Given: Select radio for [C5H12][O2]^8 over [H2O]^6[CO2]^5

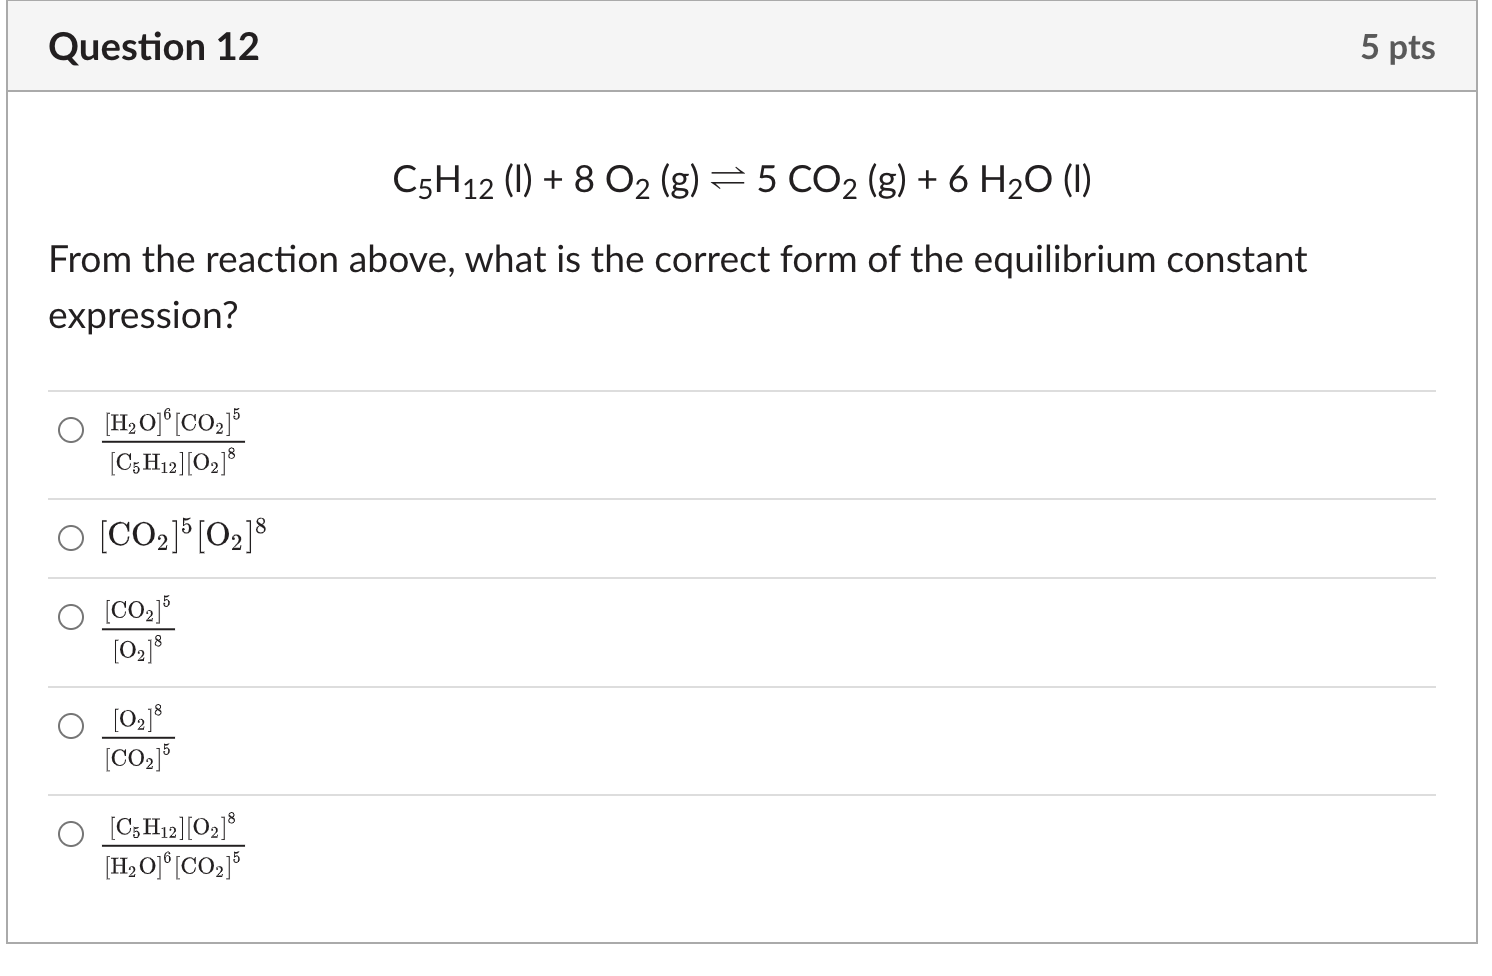Looking at the screenshot, I should click(70, 834).
